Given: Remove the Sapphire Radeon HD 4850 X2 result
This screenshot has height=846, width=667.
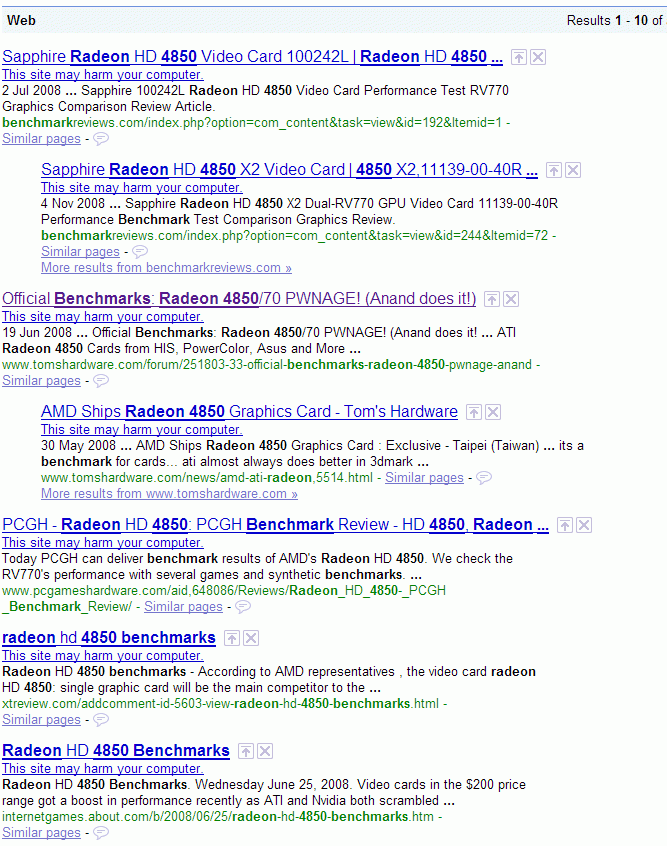Looking at the screenshot, I should 573,170.
